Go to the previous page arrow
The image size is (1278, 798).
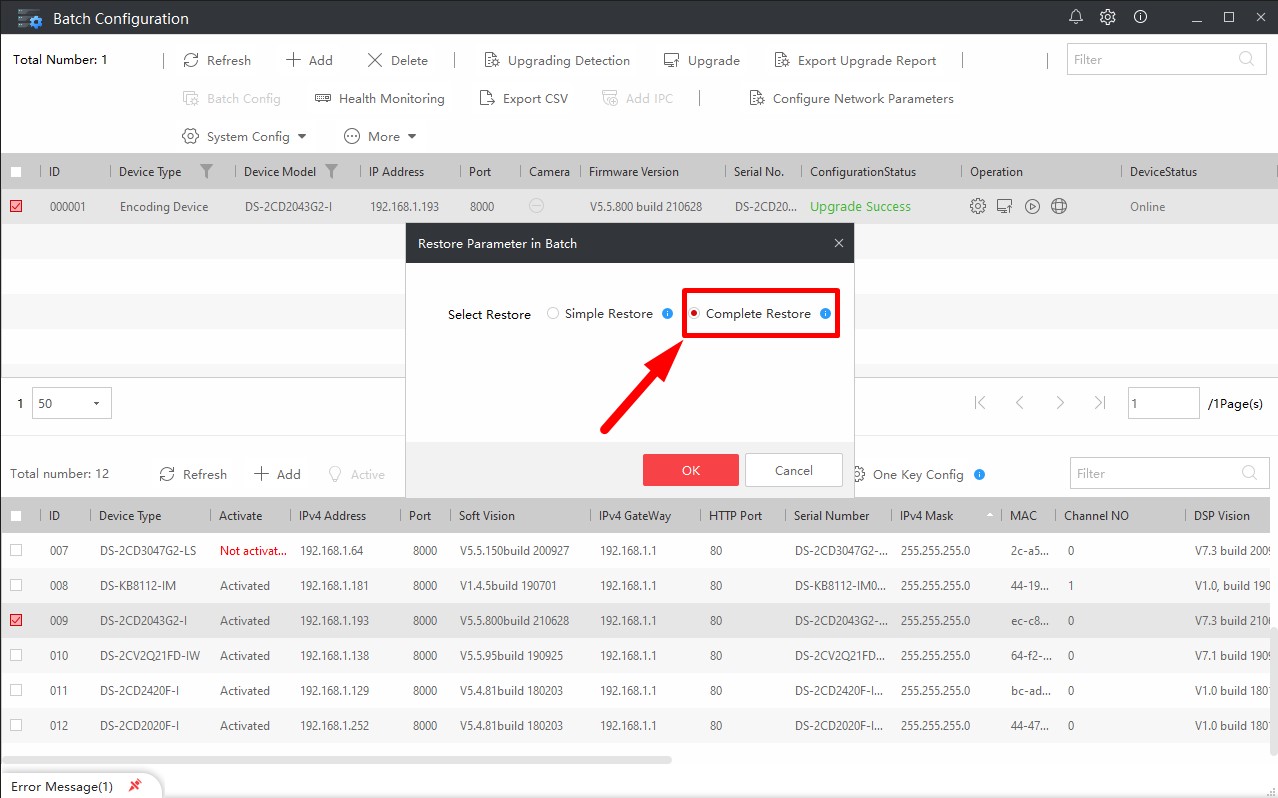[x=1020, y=403]
